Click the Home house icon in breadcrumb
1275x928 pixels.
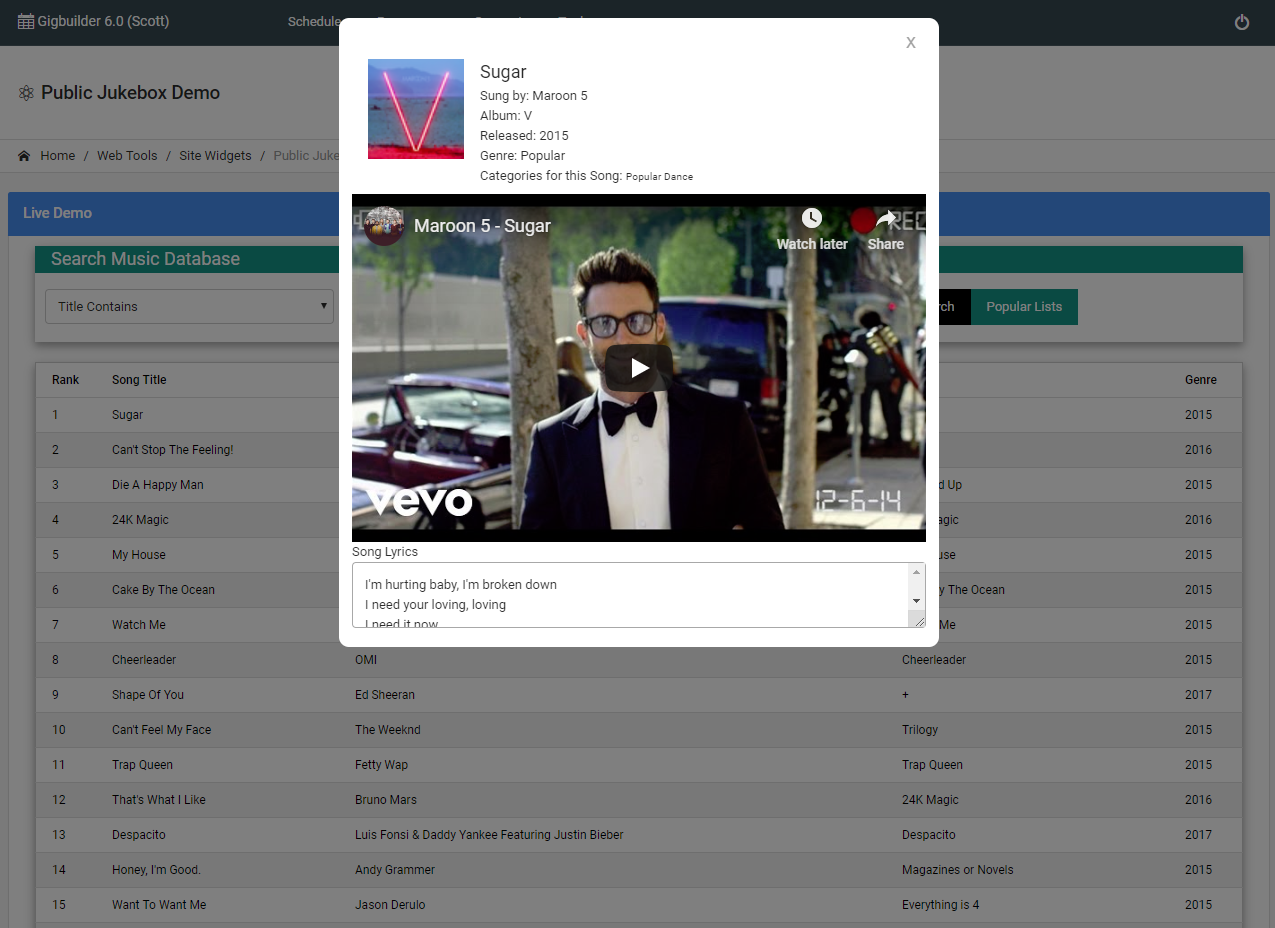[24, 156]
